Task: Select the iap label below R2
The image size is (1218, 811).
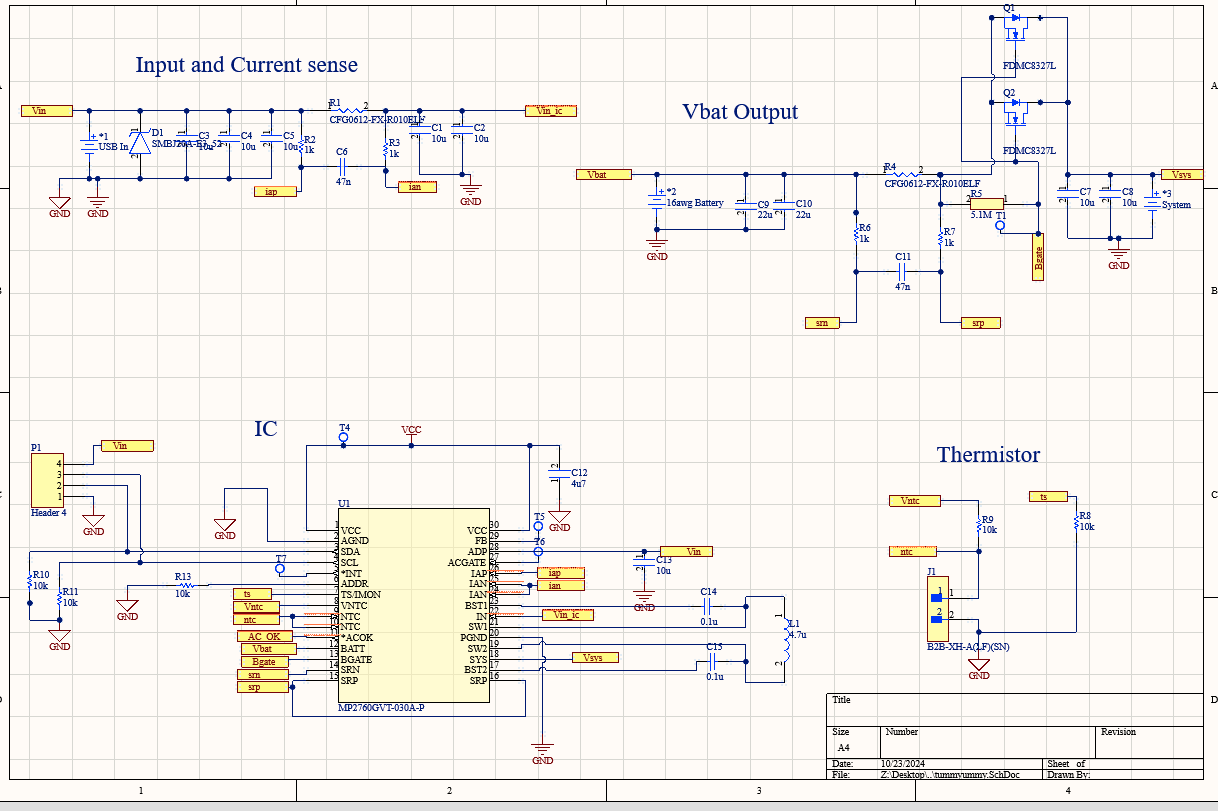Action: point(276,191)
